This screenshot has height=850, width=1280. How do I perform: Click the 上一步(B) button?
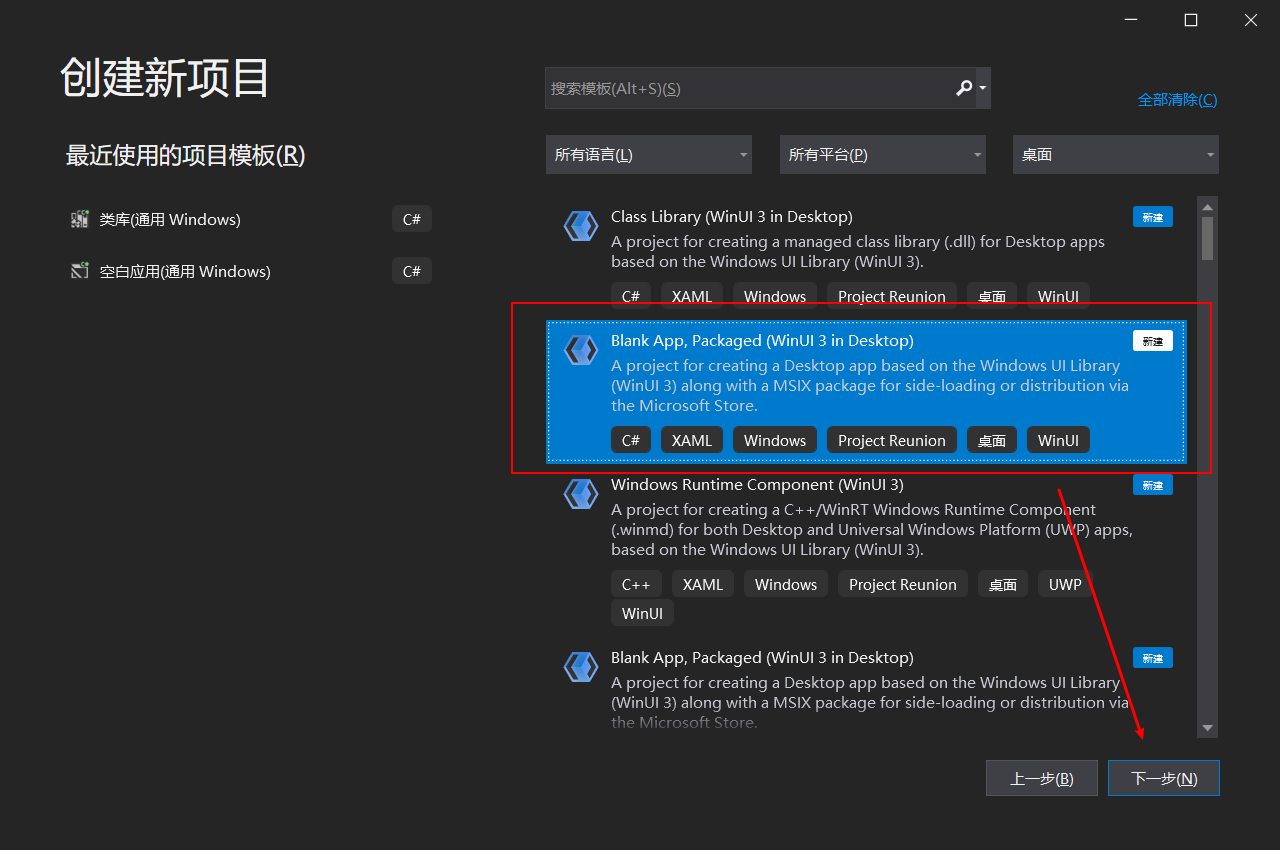click(x=1042, y=778)
